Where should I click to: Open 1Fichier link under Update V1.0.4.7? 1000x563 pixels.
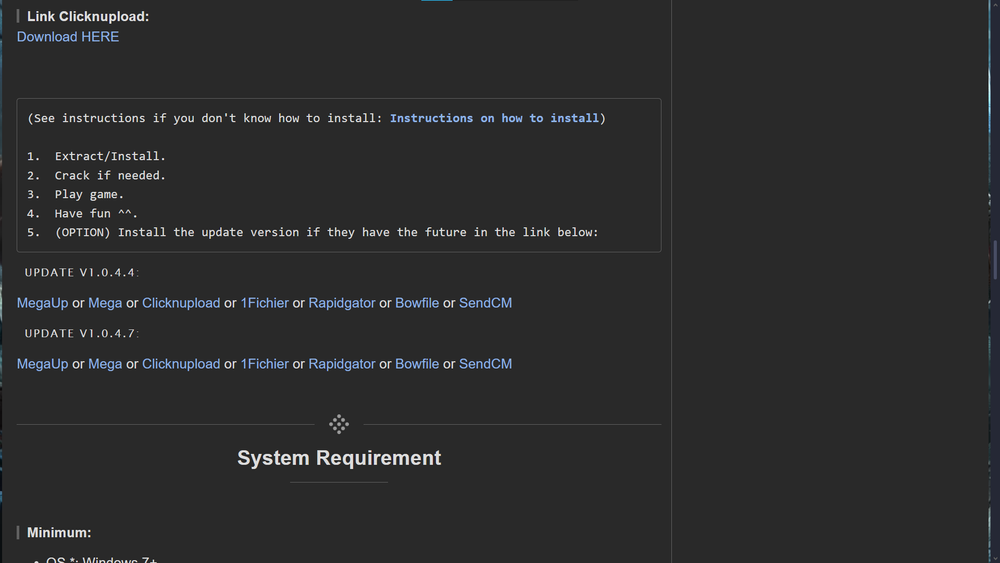(x=265, y=364)
